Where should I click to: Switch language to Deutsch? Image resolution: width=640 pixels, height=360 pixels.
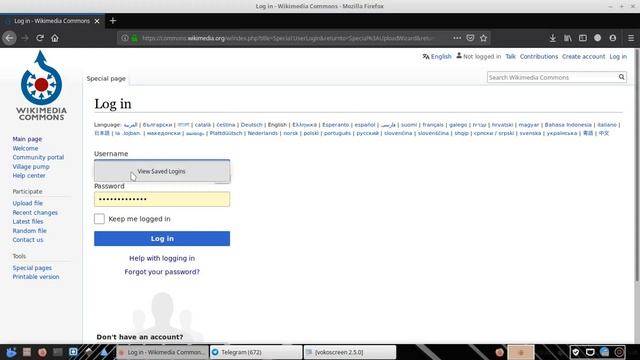(251, 124)
